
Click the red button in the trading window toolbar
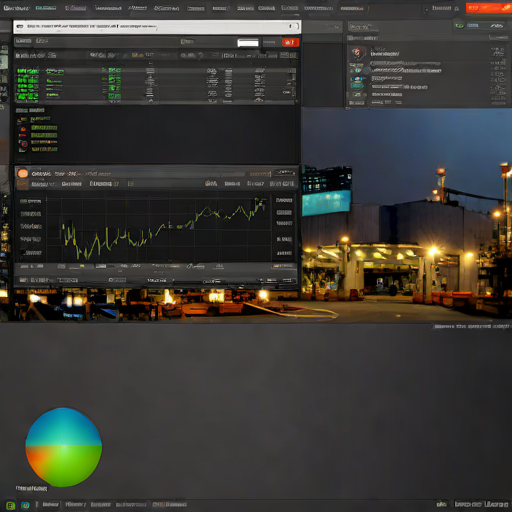click(x=290, y=42)
